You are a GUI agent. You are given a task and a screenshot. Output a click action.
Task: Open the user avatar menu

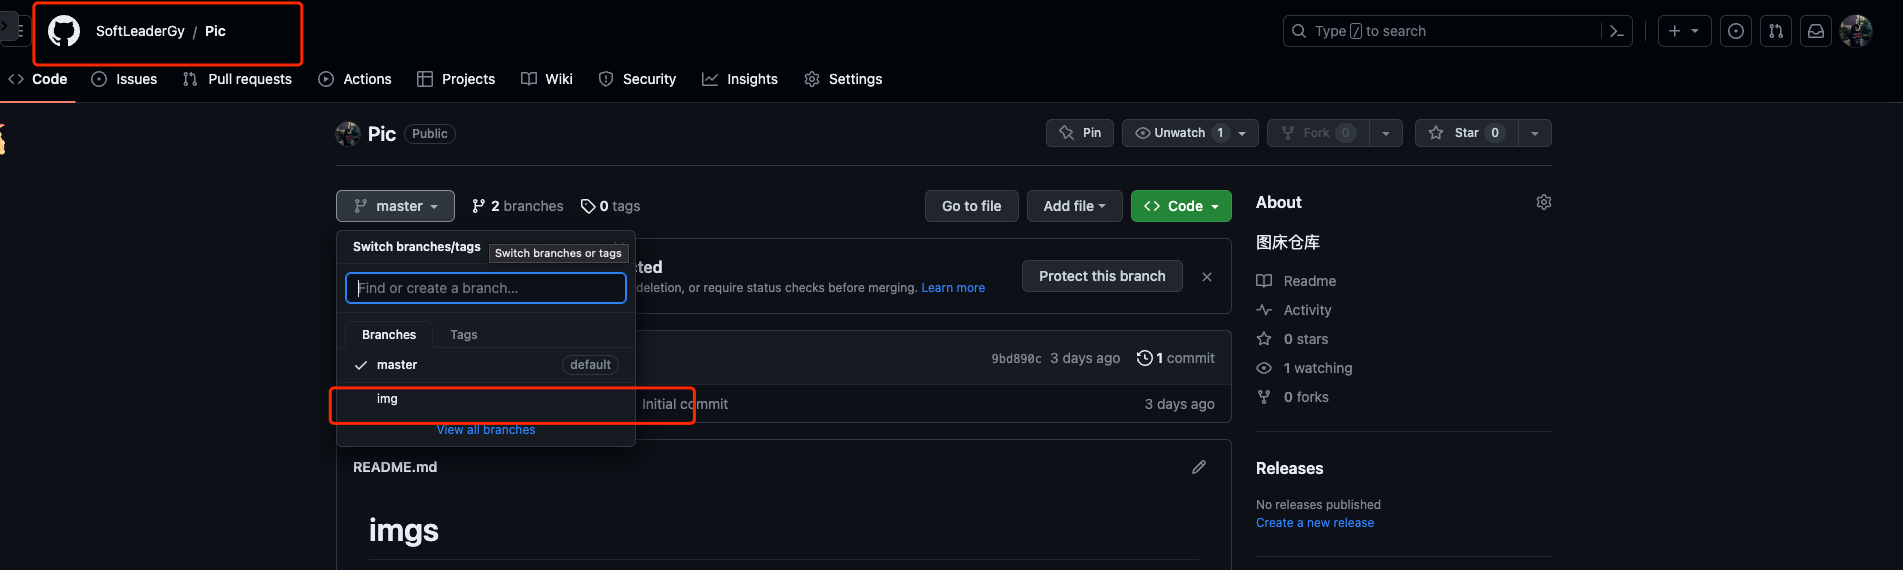click(1856, 31)
